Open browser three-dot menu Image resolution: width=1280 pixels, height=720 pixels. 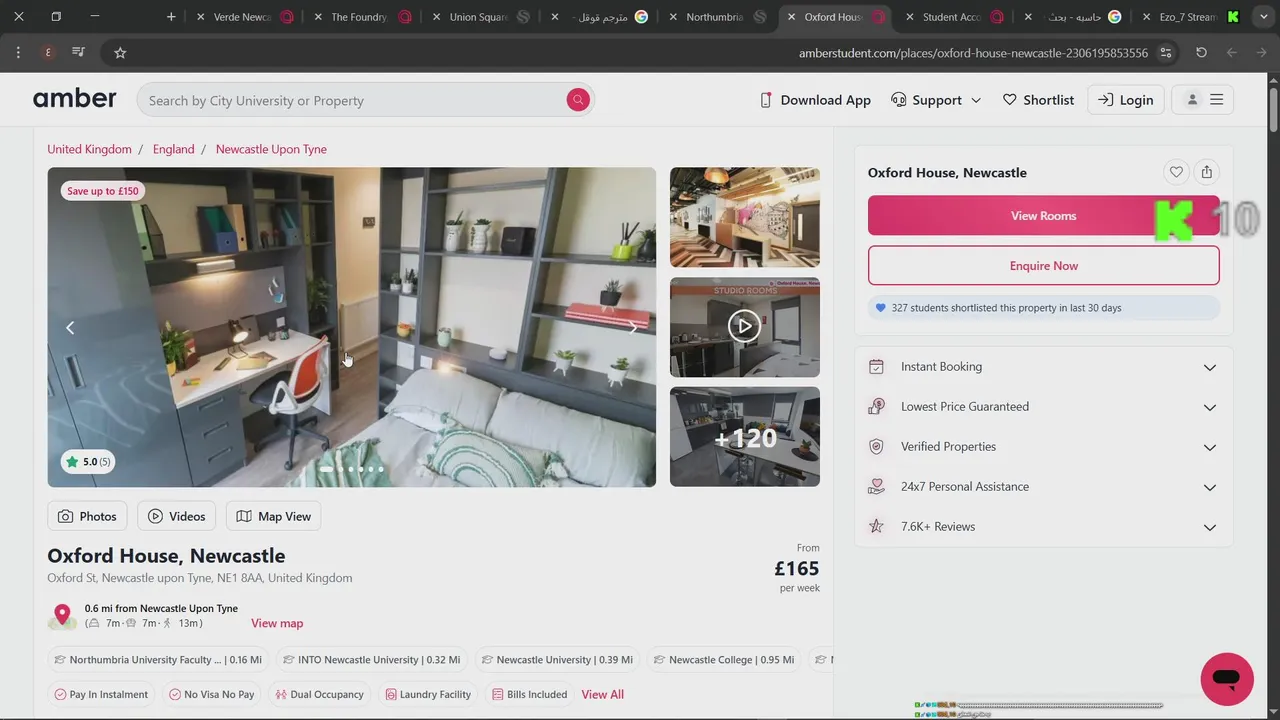(18, 52)
